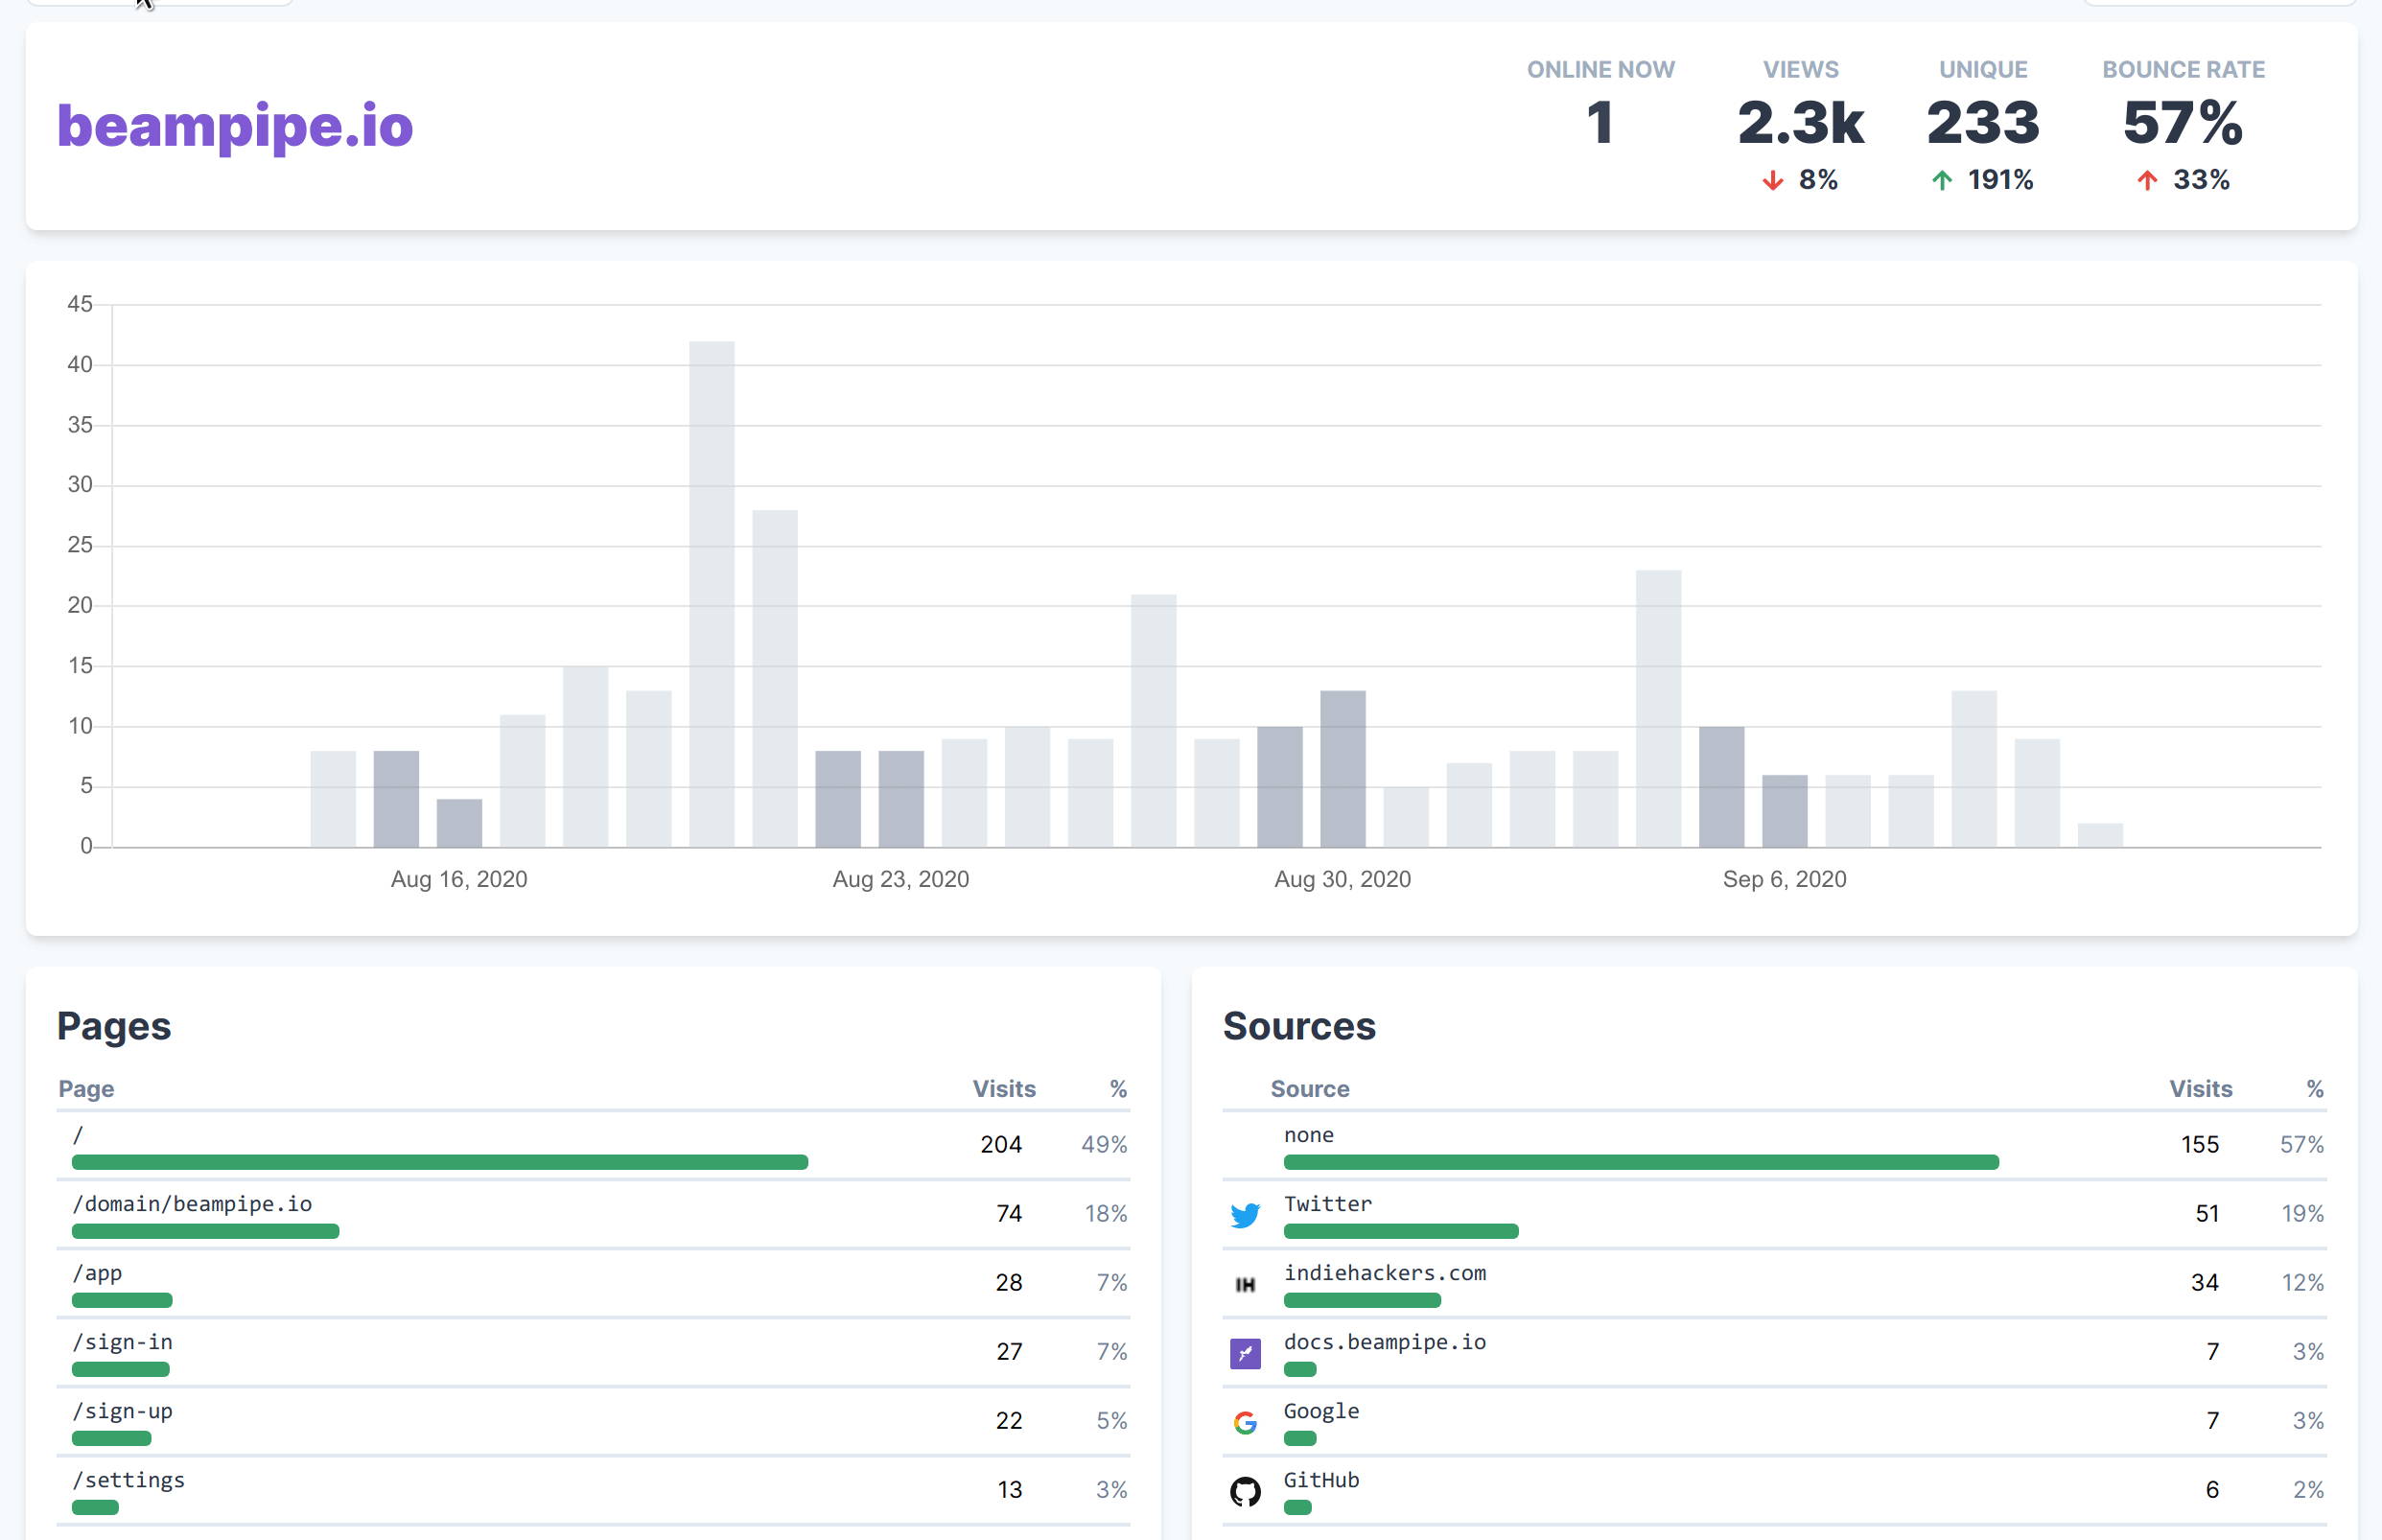Click the tallest bar in the chart

[x=711, y=594]
